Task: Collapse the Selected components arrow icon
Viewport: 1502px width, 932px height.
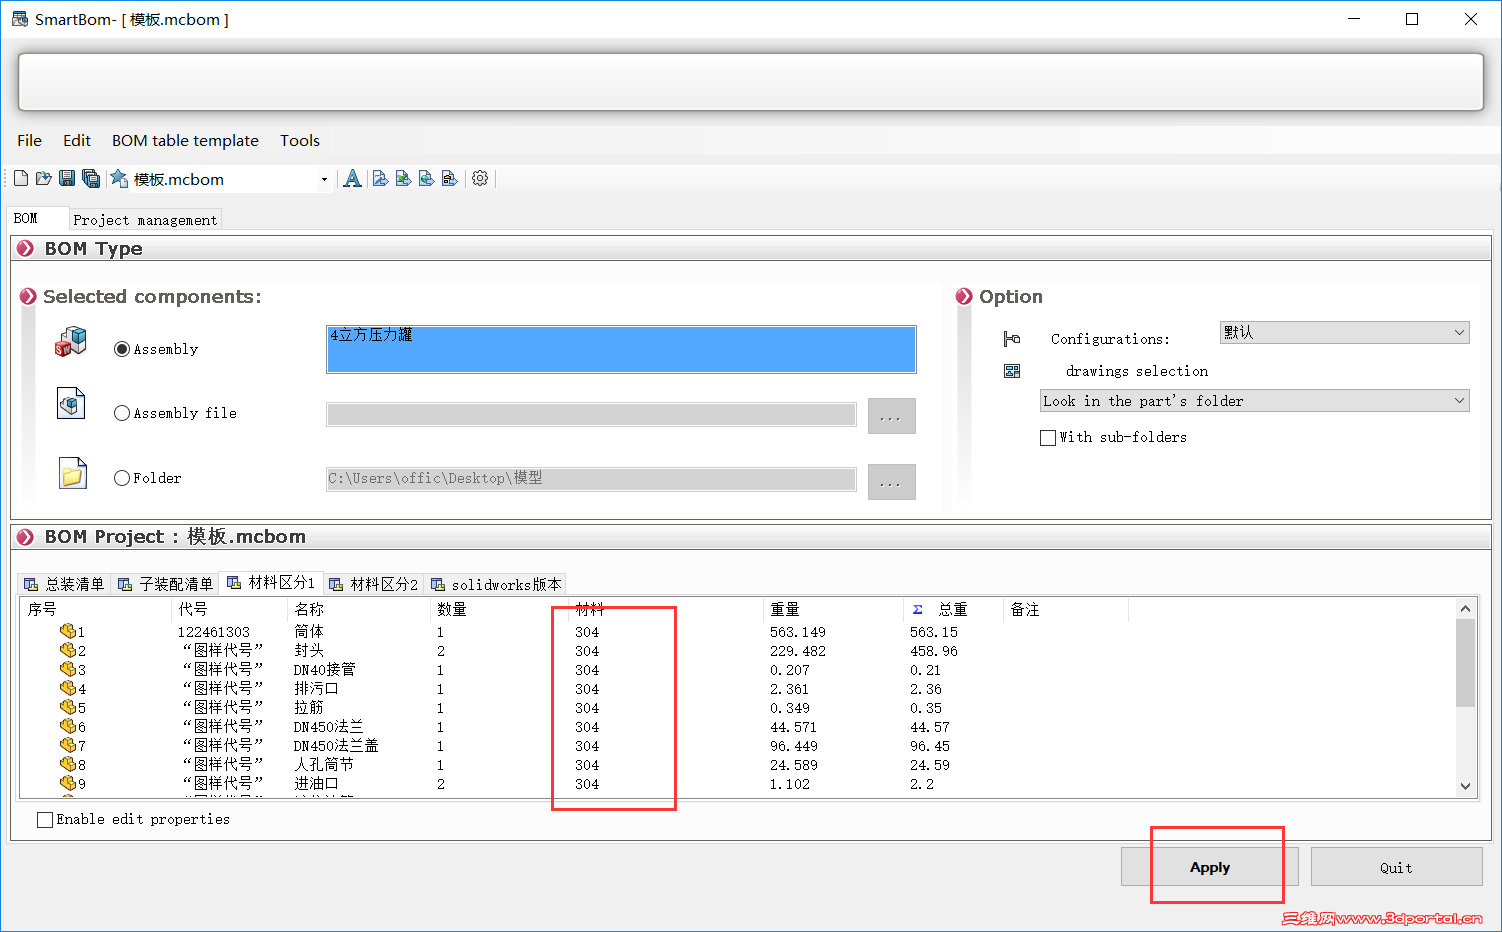Action: click(x=29, y=296)
